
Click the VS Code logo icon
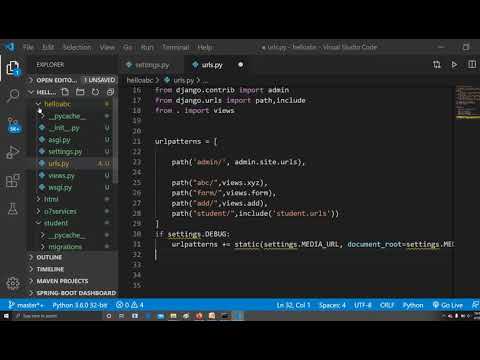[10, 47]
